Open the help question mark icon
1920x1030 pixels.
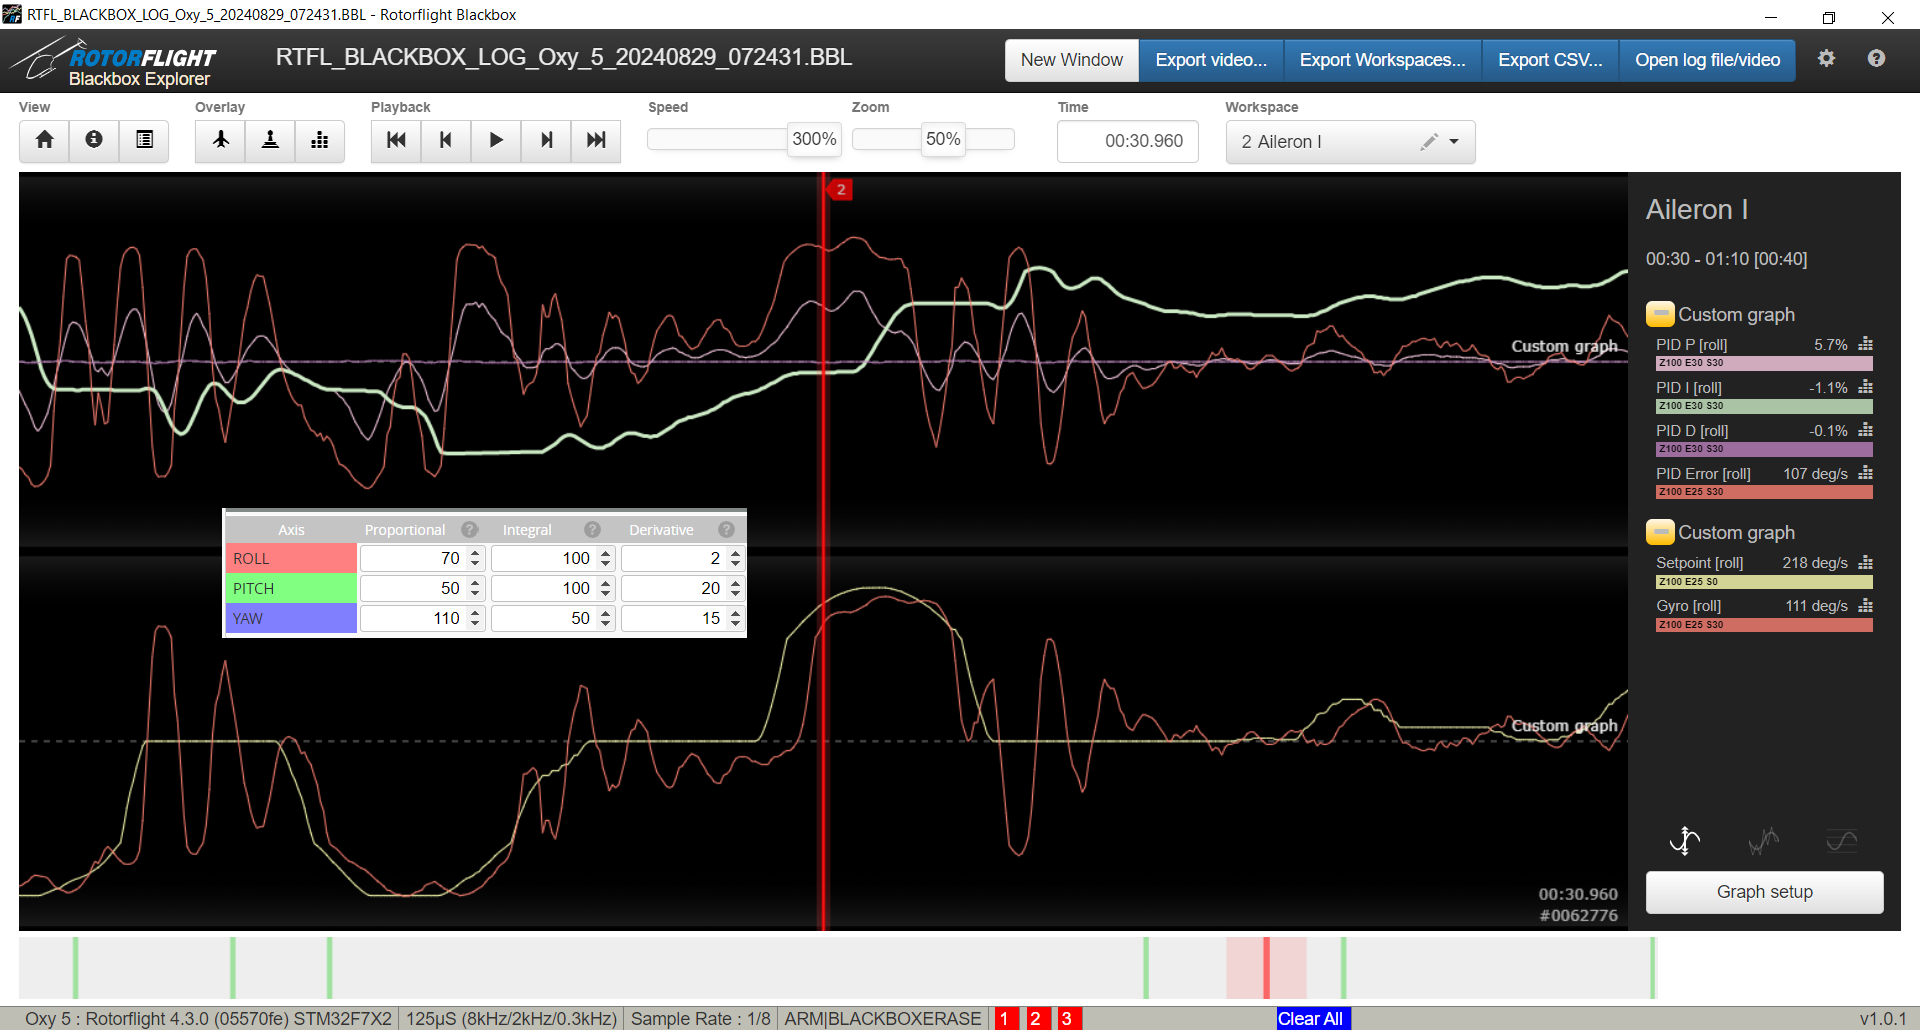1876,59
